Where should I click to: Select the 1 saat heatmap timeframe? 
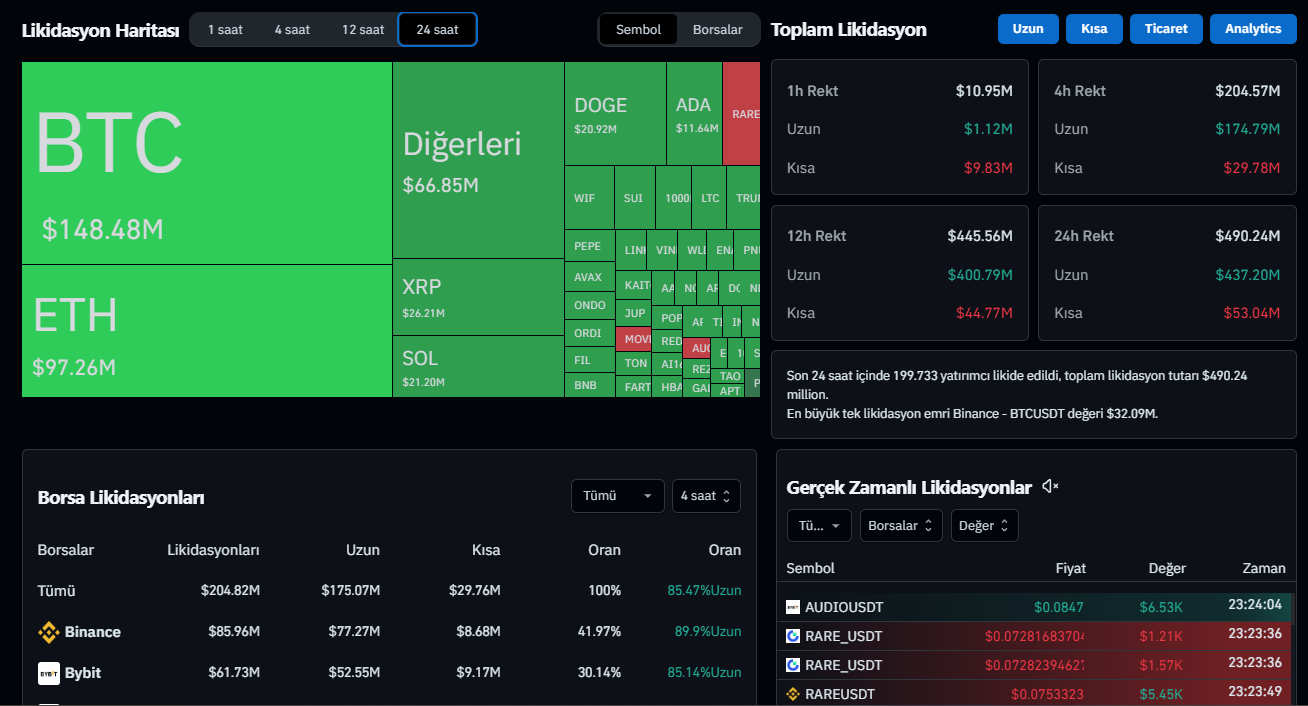pos(225,30)
